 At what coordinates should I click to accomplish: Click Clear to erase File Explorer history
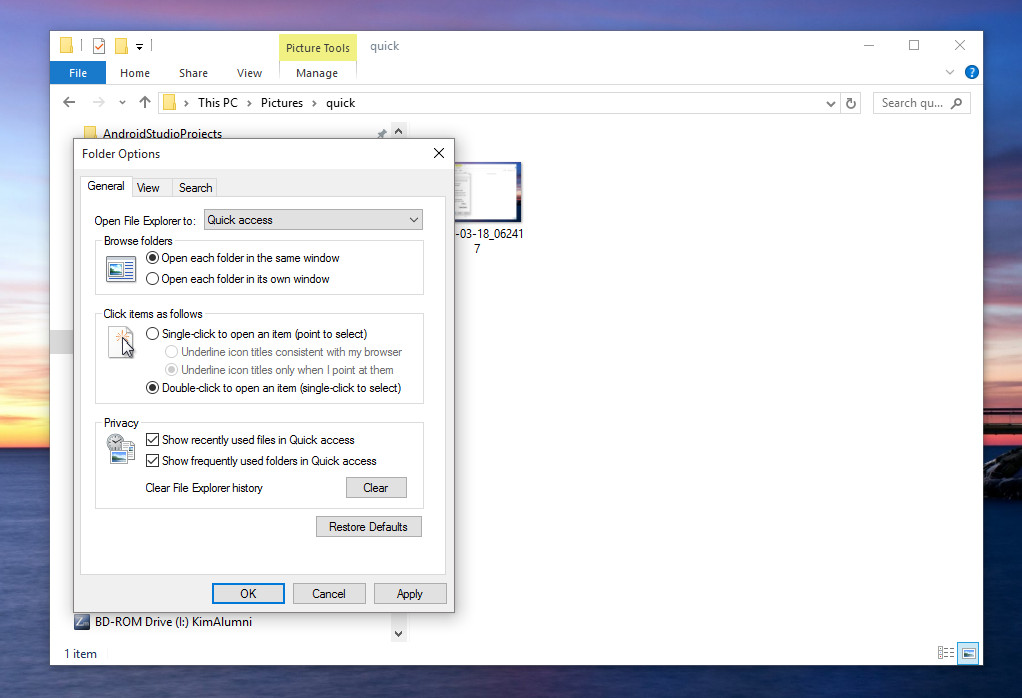[376, 487]
